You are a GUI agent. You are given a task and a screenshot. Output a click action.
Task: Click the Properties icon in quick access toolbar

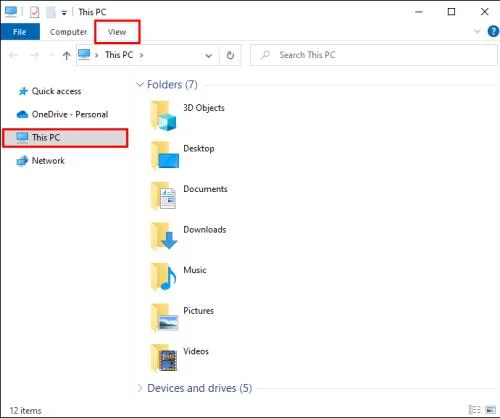click(34, 12)
